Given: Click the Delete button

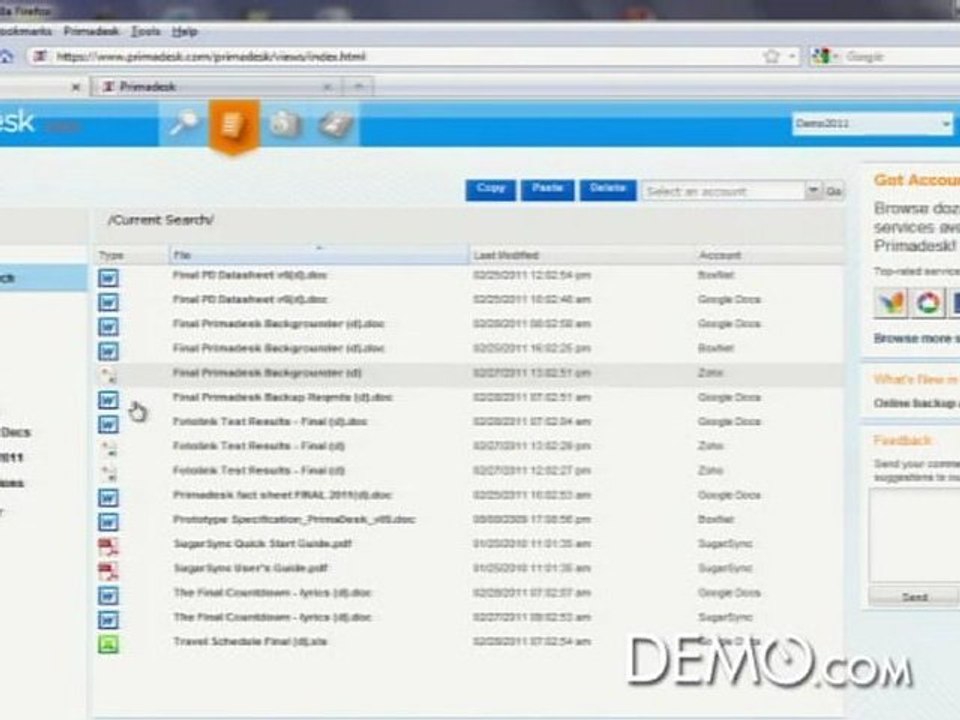Looking at the screenshot, I should click(608, 190).
